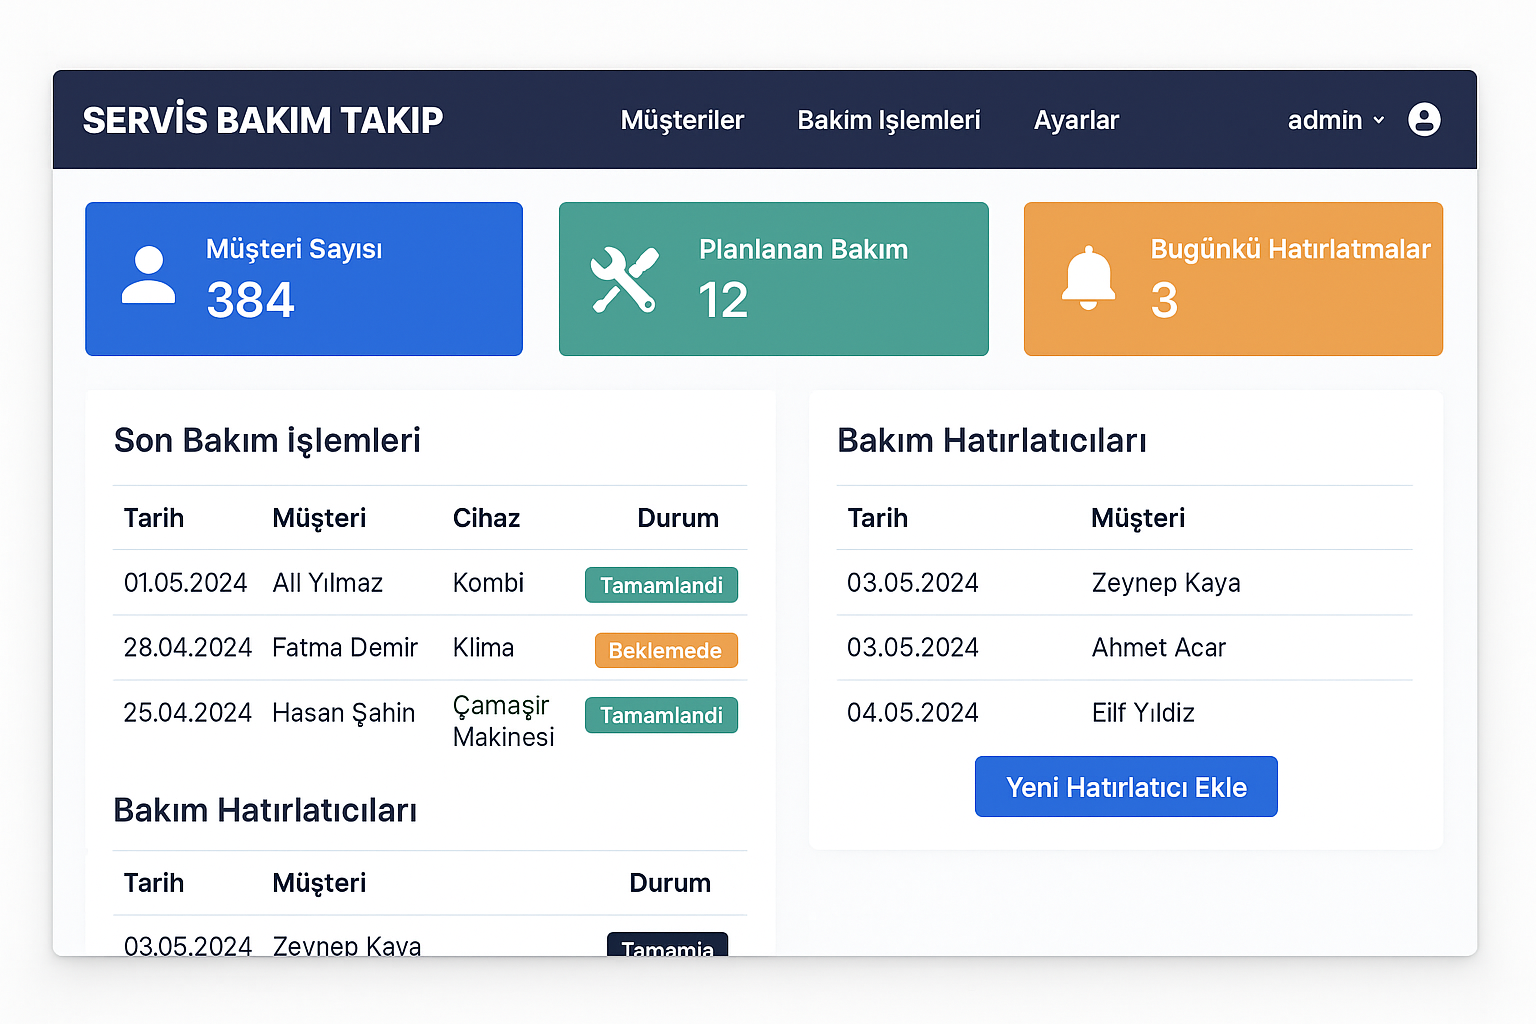Image resolution: width=1536 pixels, height=1024 pixels.
Task: Click the Cihaz column header
Action: click(486, 518)
